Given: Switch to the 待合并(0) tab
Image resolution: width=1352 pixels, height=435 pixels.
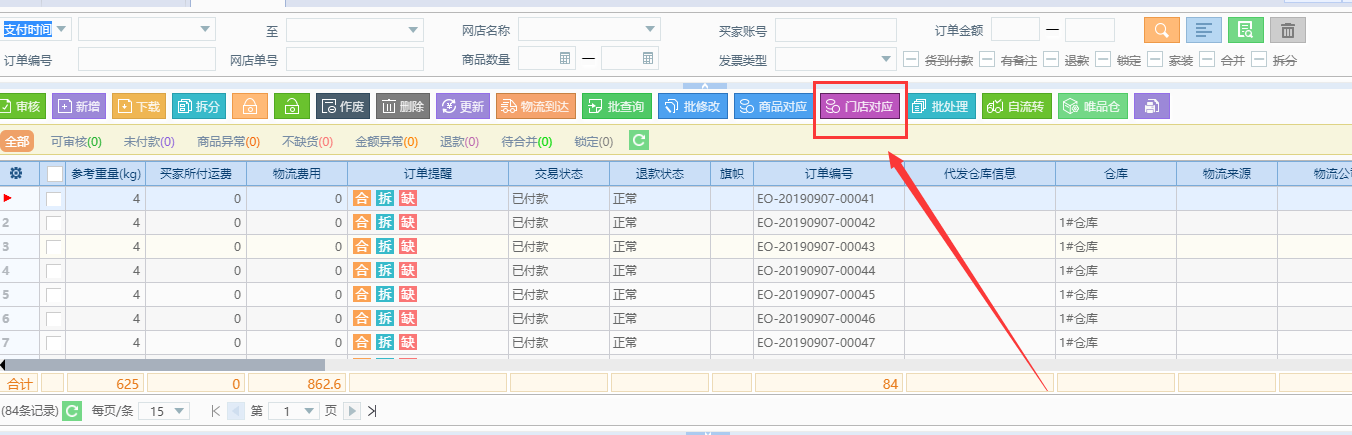Looking at the screenshot, I should point(526,142).
